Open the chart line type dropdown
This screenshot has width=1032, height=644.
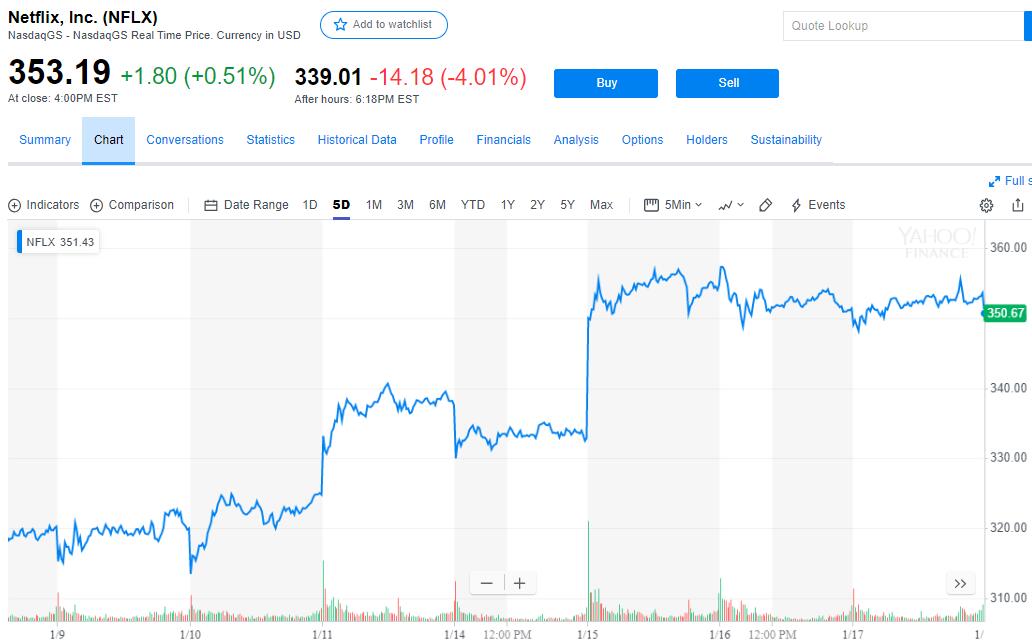(x=731, y=205)
